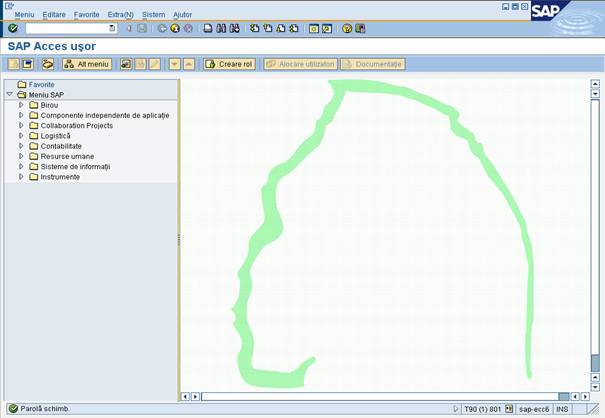Click the Customize local layout icon

[x=360, y=29]
